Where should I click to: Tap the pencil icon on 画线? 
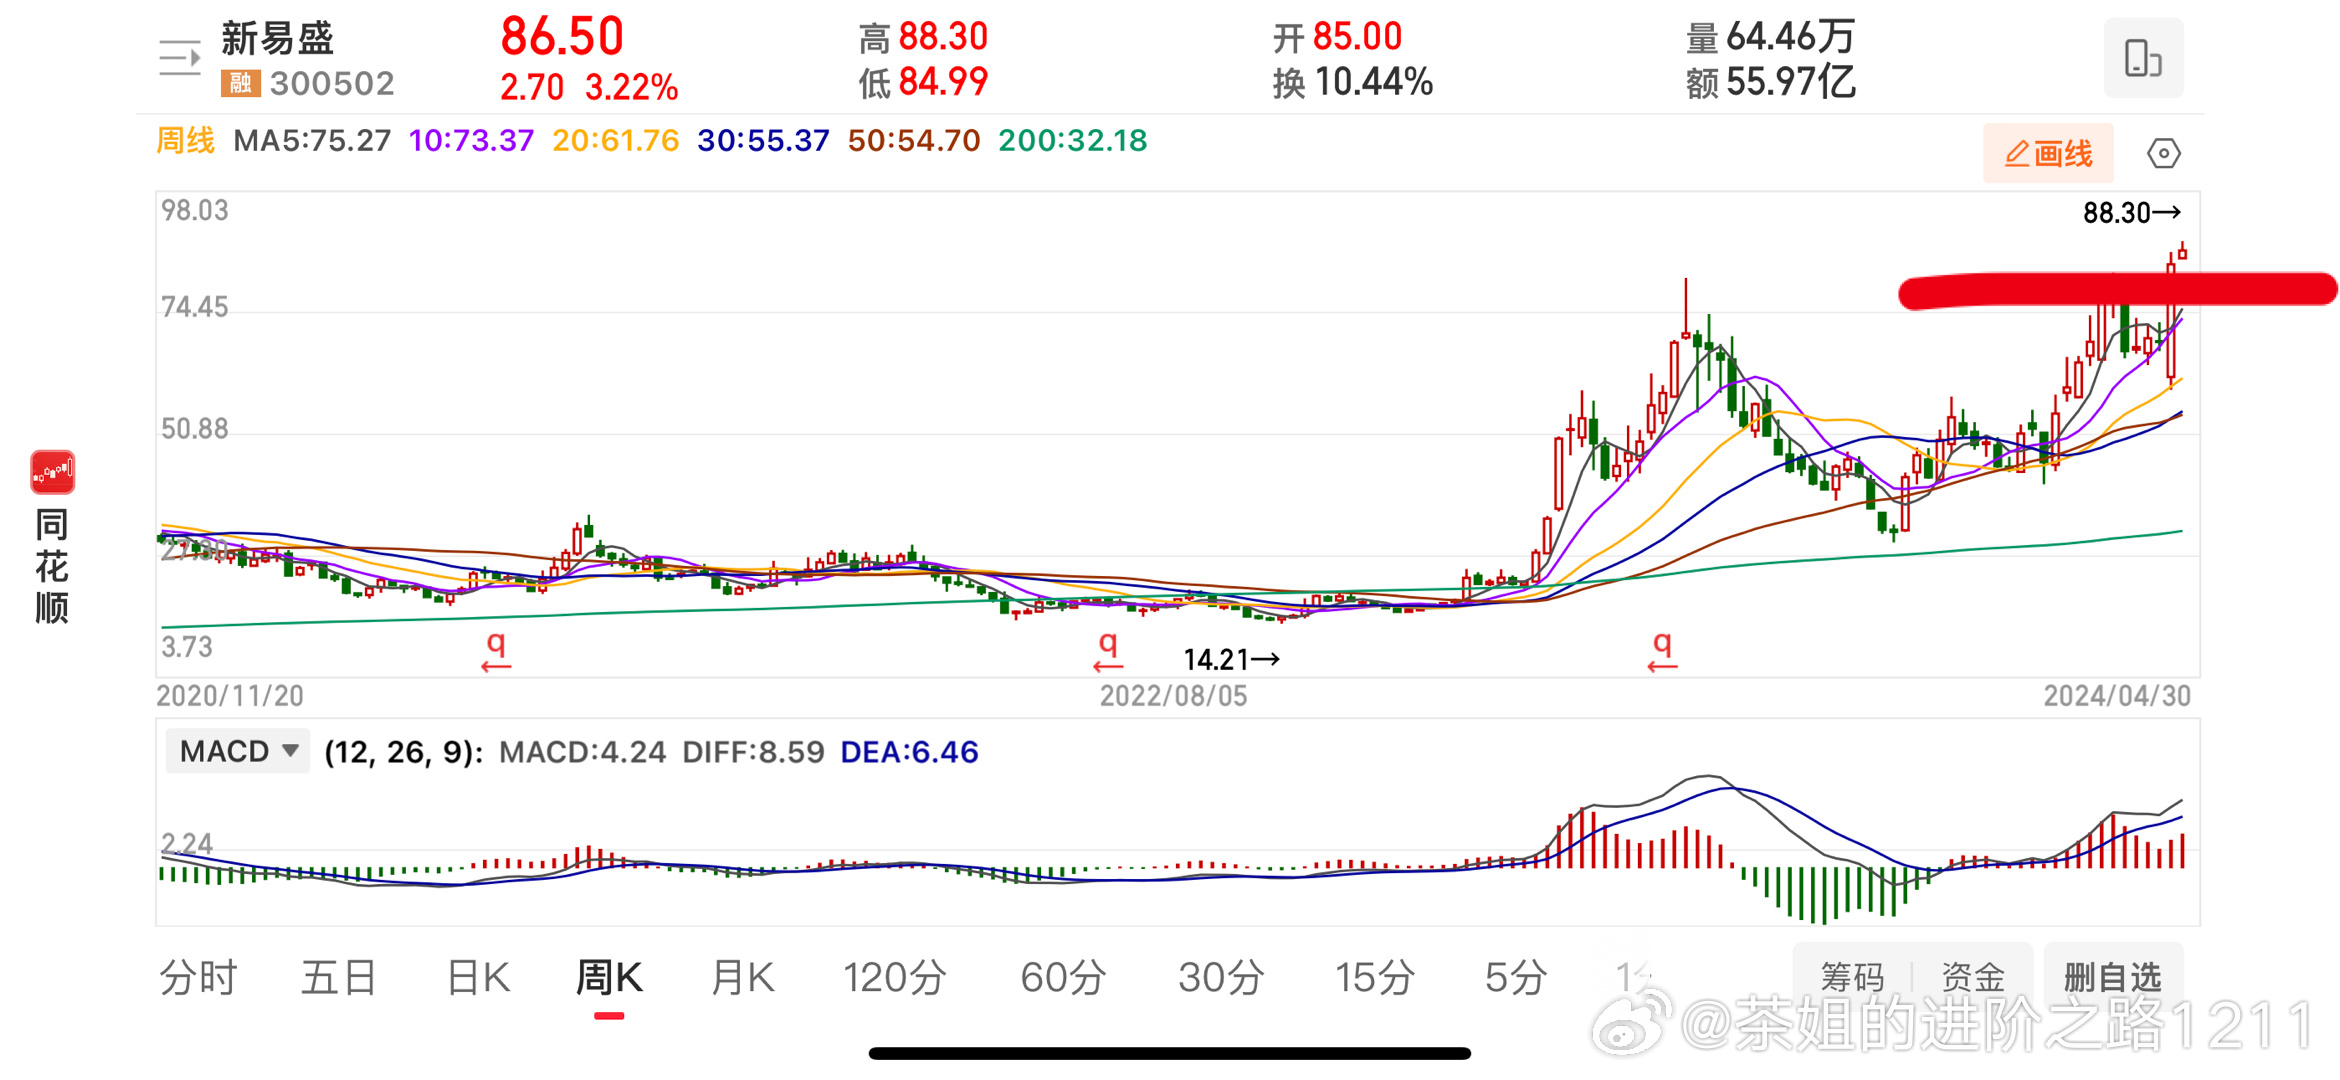coord(2016,153)
